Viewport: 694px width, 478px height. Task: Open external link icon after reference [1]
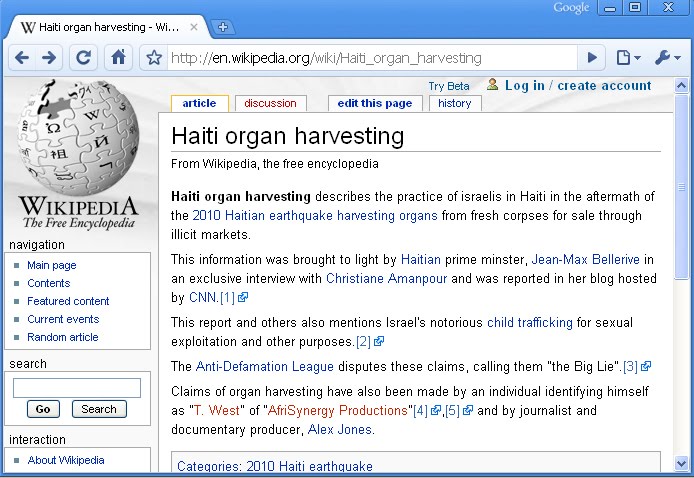(x=243, y=297)
